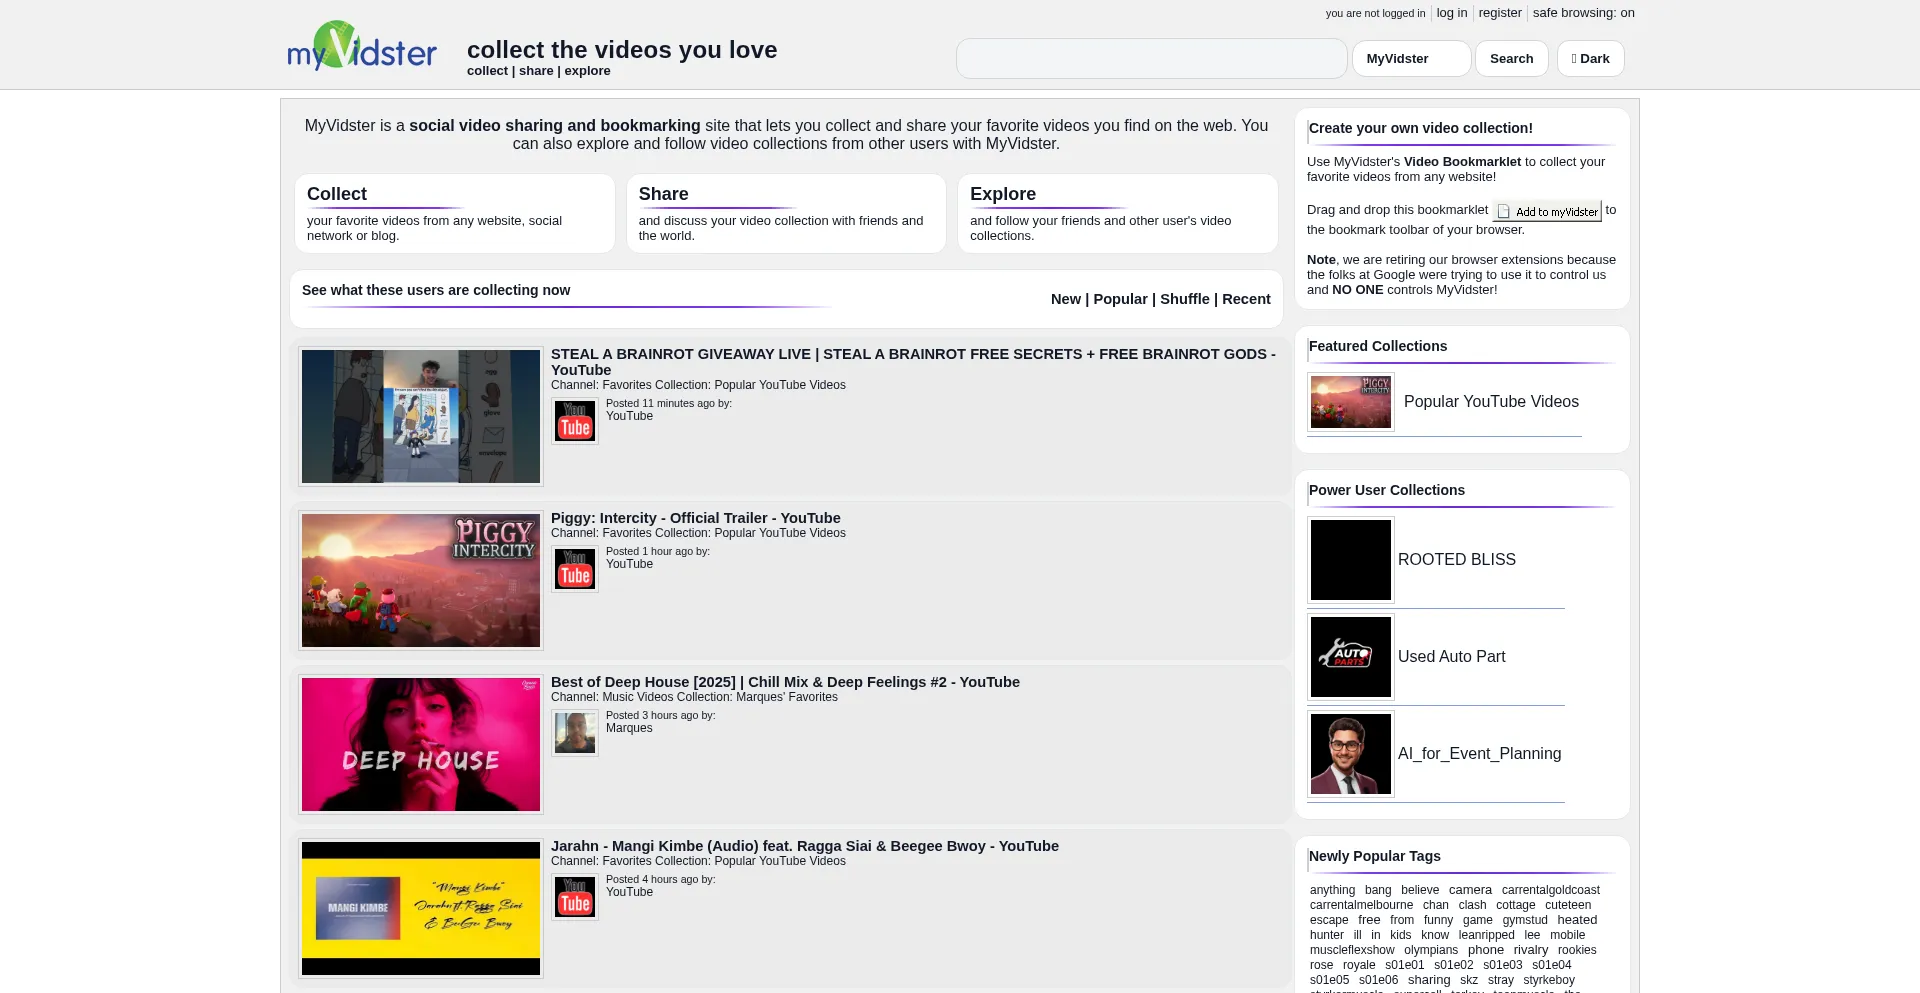The height and width of the screenshot is (993, 1920).
Task: Click YouTube avatar on Piggy Intercity post
Action: pyautogui.click(x=575, y=569)
